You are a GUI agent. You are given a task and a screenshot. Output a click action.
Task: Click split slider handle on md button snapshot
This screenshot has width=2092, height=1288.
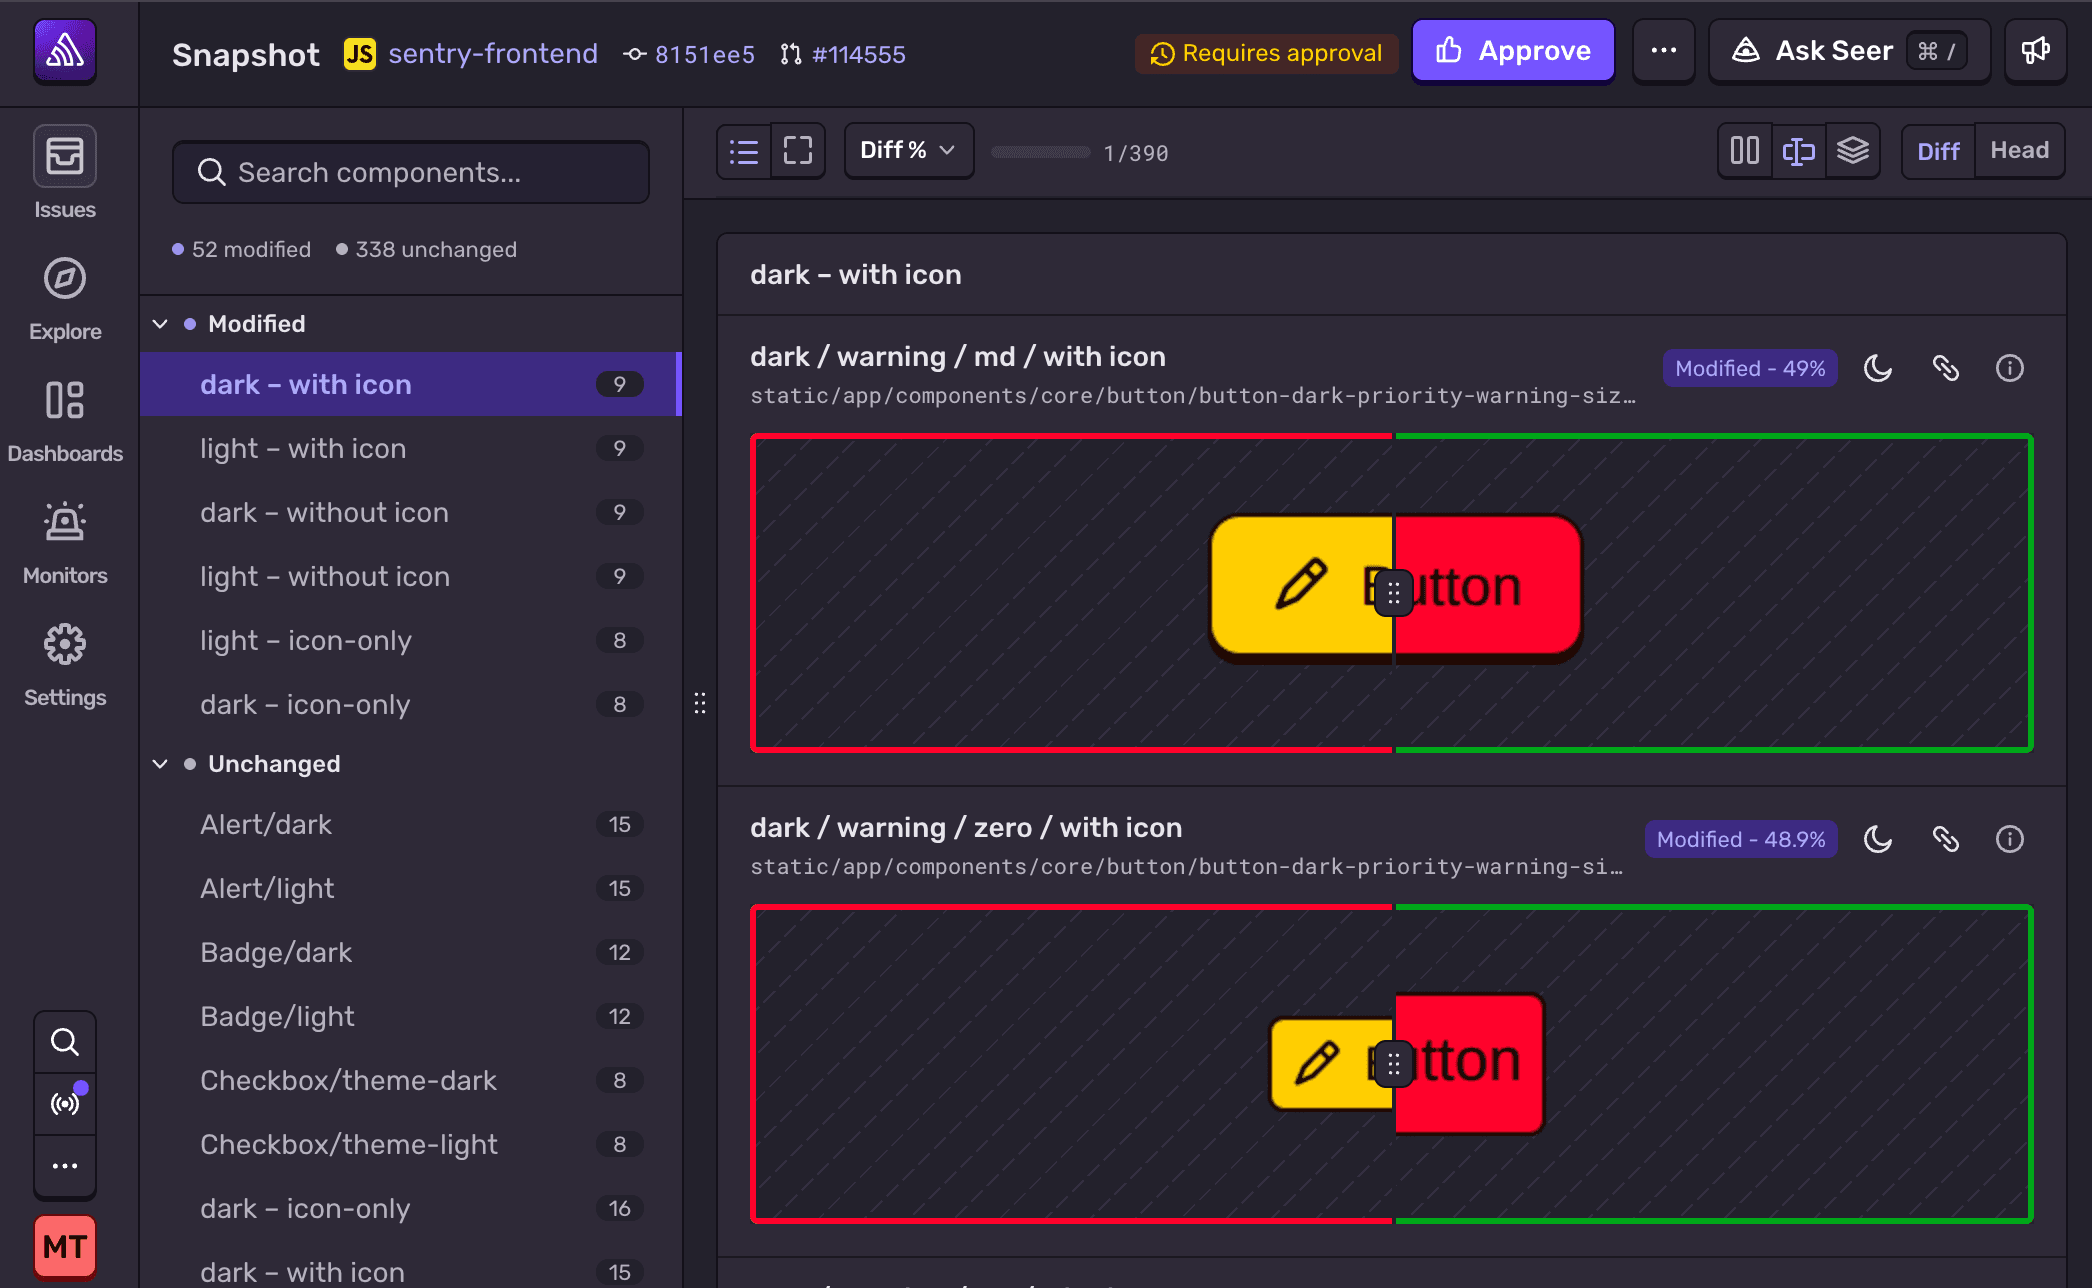1393,593
